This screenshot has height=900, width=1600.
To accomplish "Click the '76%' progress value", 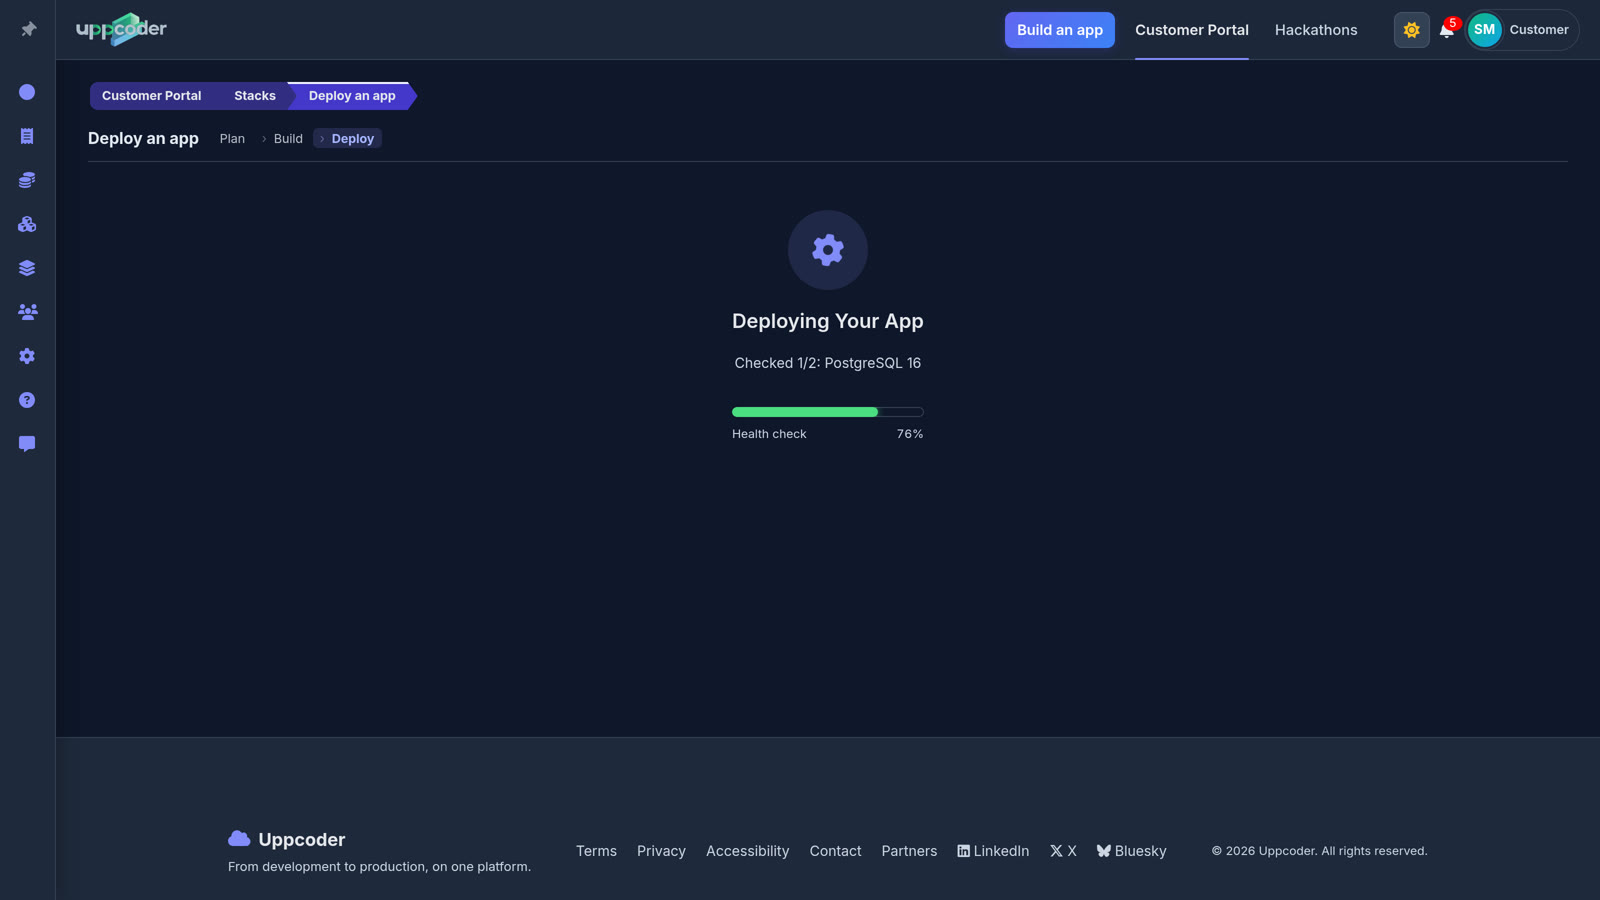I will click(x=910, y=434).
